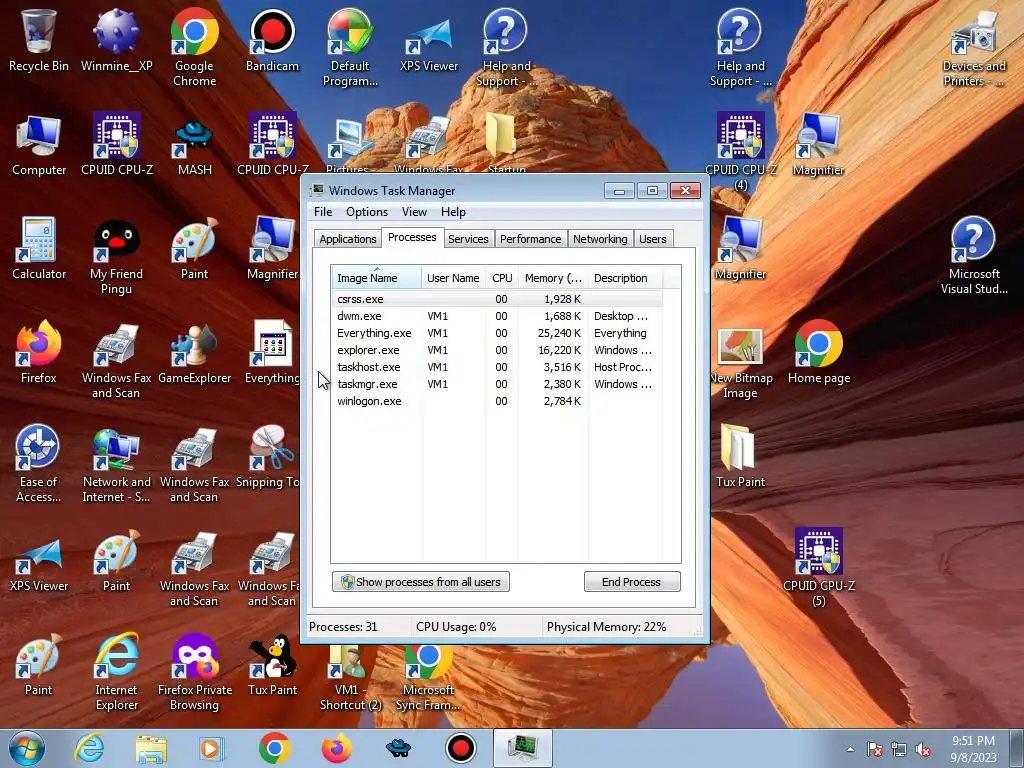Select CPUID CPU-Z (4) desktop shortcut
1024x768 pixels.
pyautogui.click(x=740, y=152)
